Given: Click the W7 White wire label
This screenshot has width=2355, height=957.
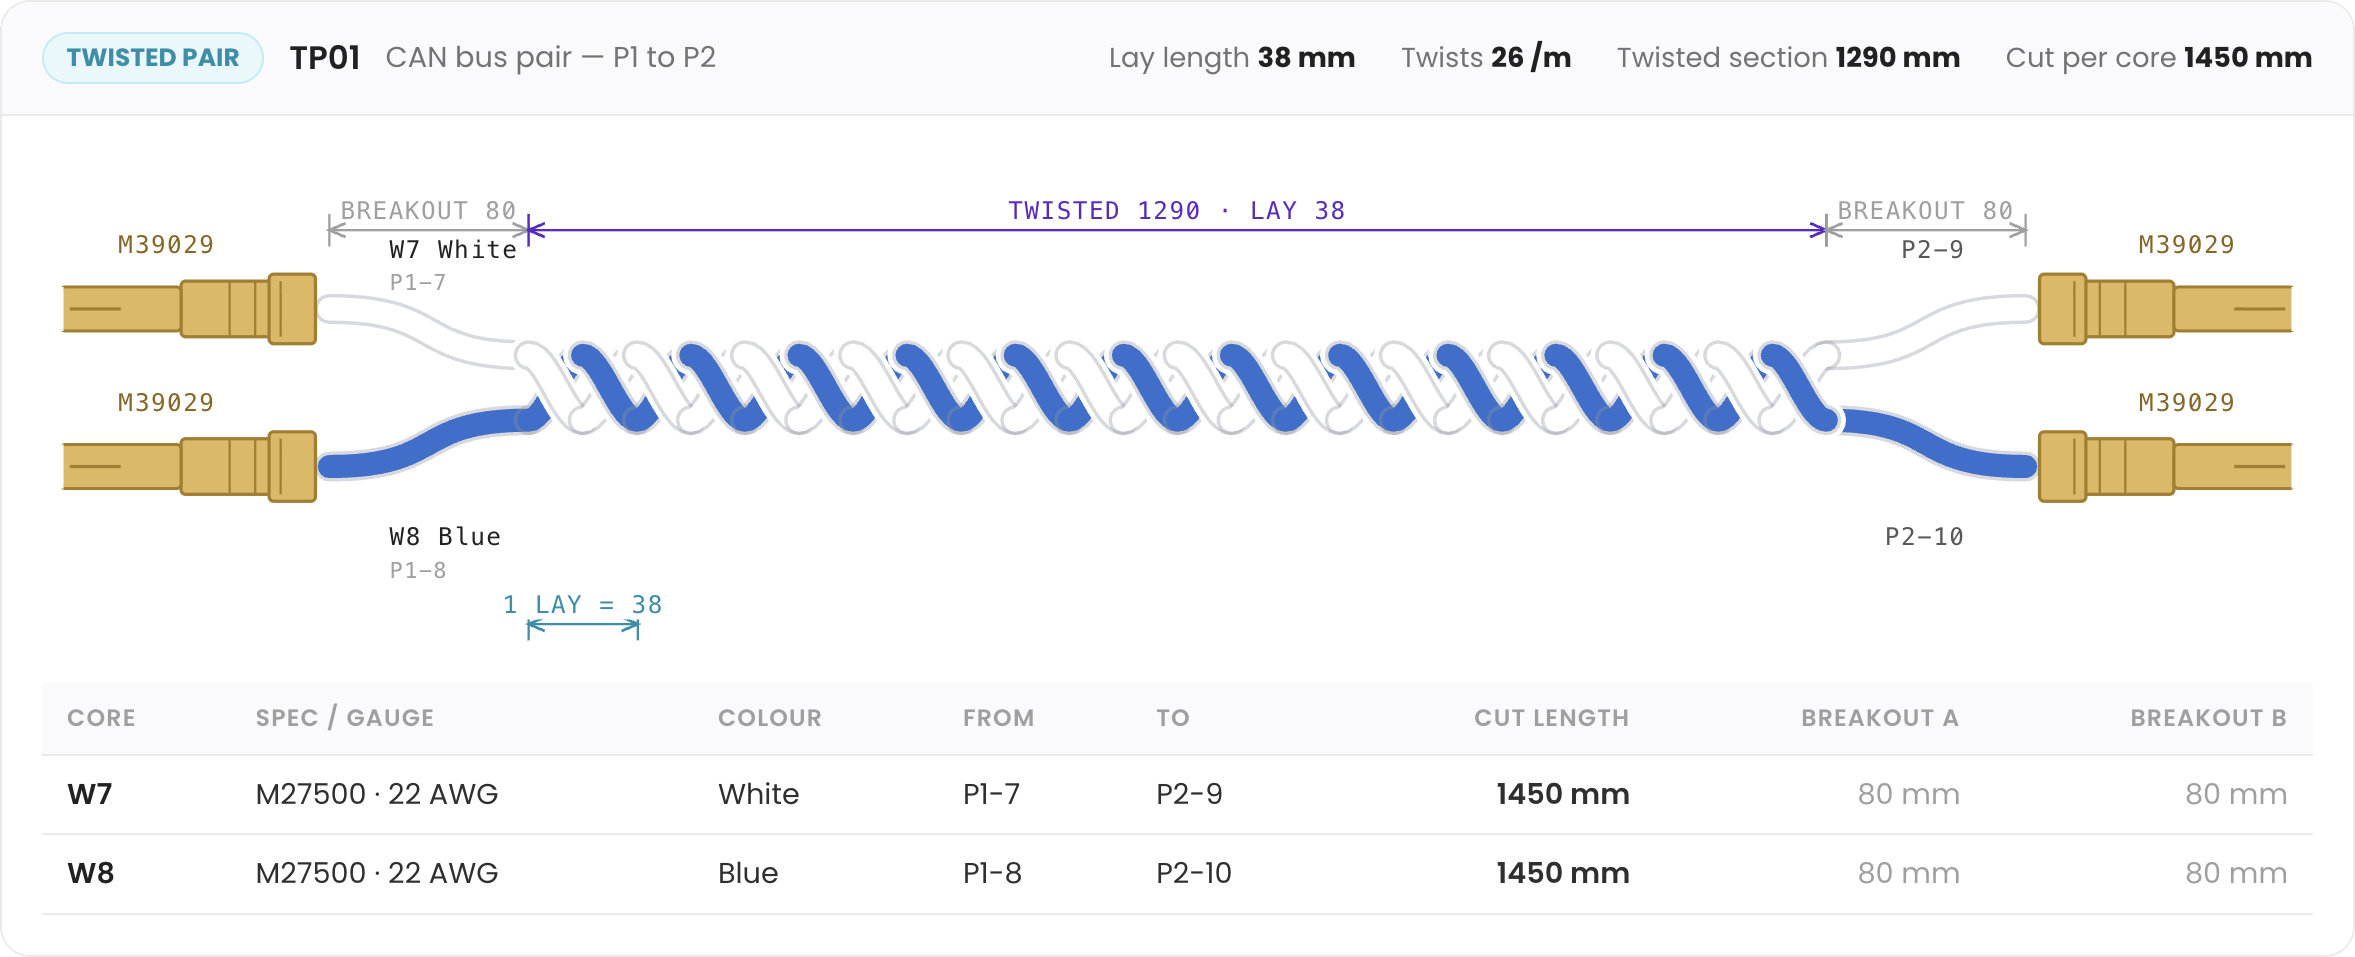Looking at the screenshot, I should 453,250.
